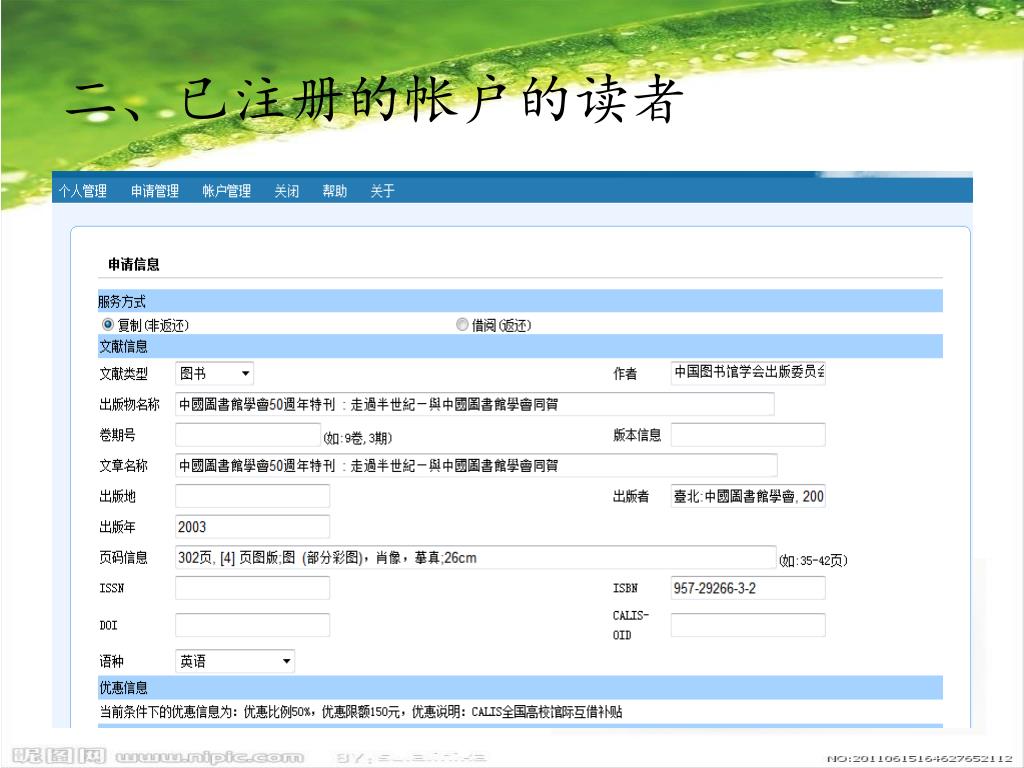The image size is (1024, 768).
Task: Open the 申请管理 menu
Action: [x=154, y=191]
